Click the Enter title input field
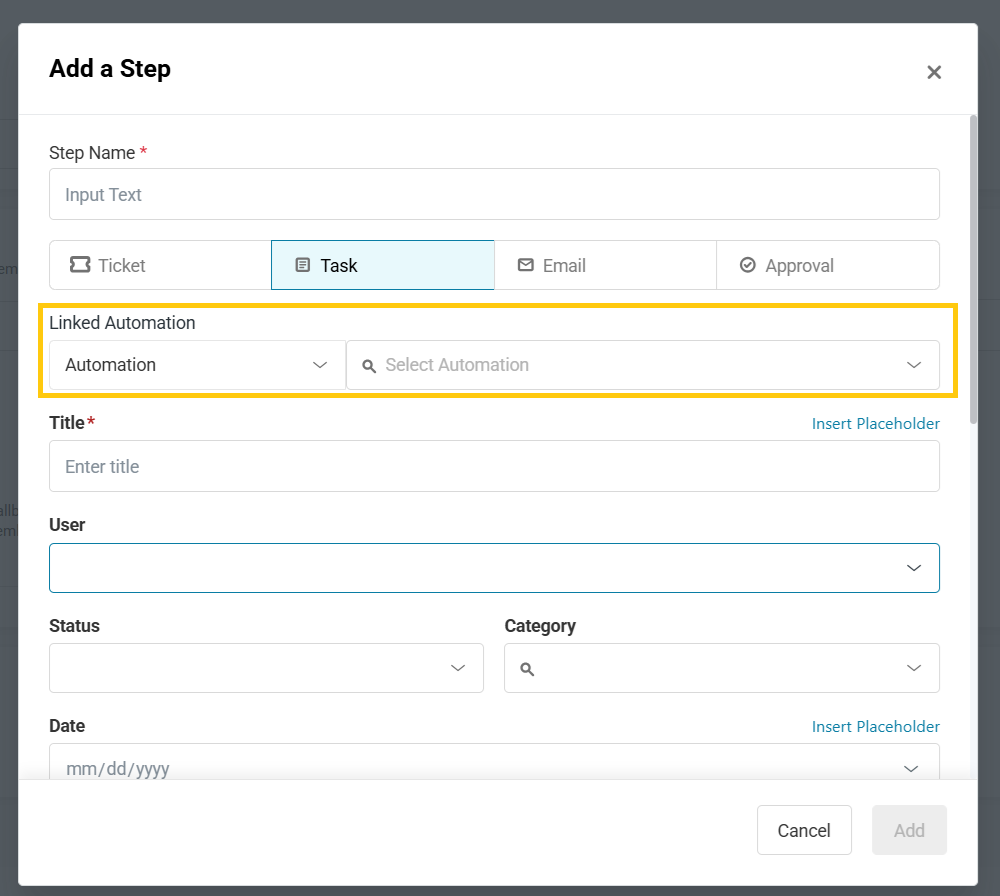The width and height of the screenshot is (1000, 896). tap(494, 466)
